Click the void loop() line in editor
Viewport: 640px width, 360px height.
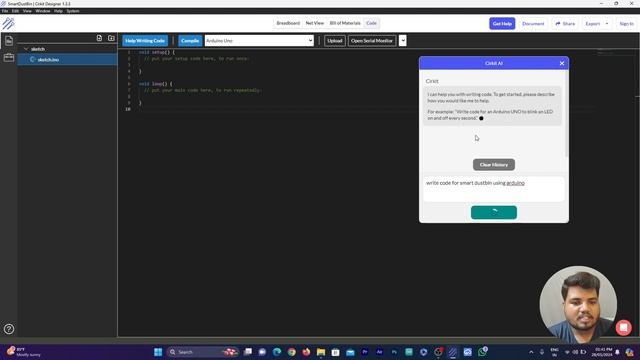(155, 84)
